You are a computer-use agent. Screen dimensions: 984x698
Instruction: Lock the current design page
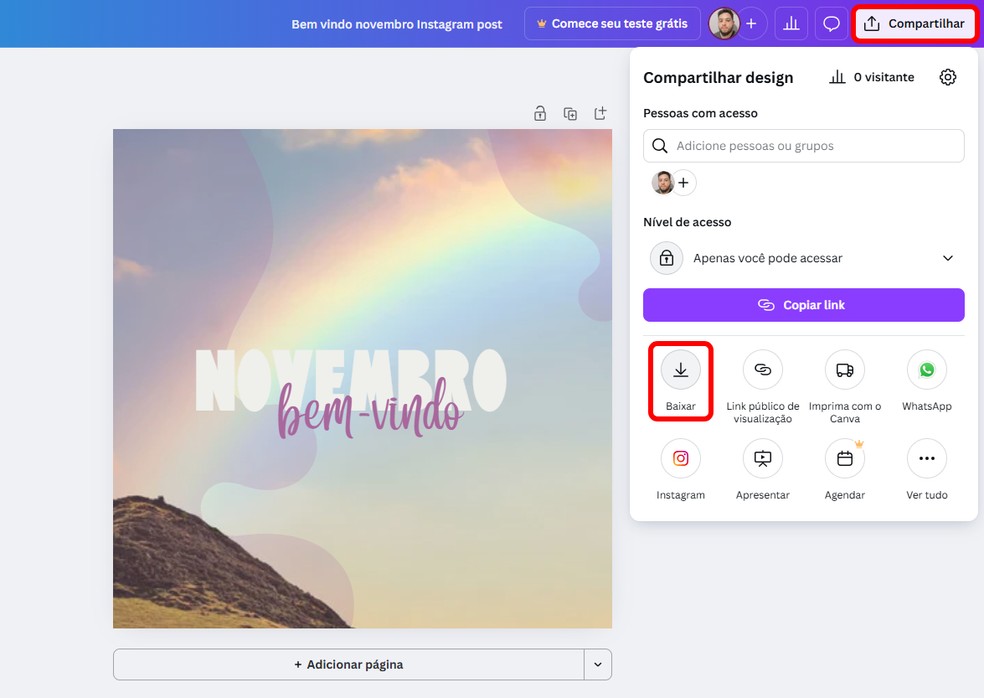click(540, 113)
